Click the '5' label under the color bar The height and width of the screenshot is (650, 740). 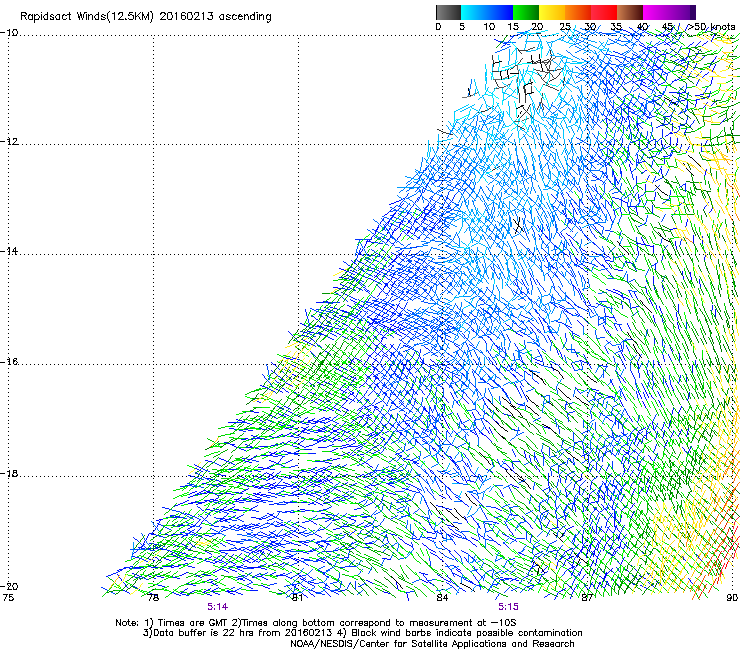[x=462, y=27]
